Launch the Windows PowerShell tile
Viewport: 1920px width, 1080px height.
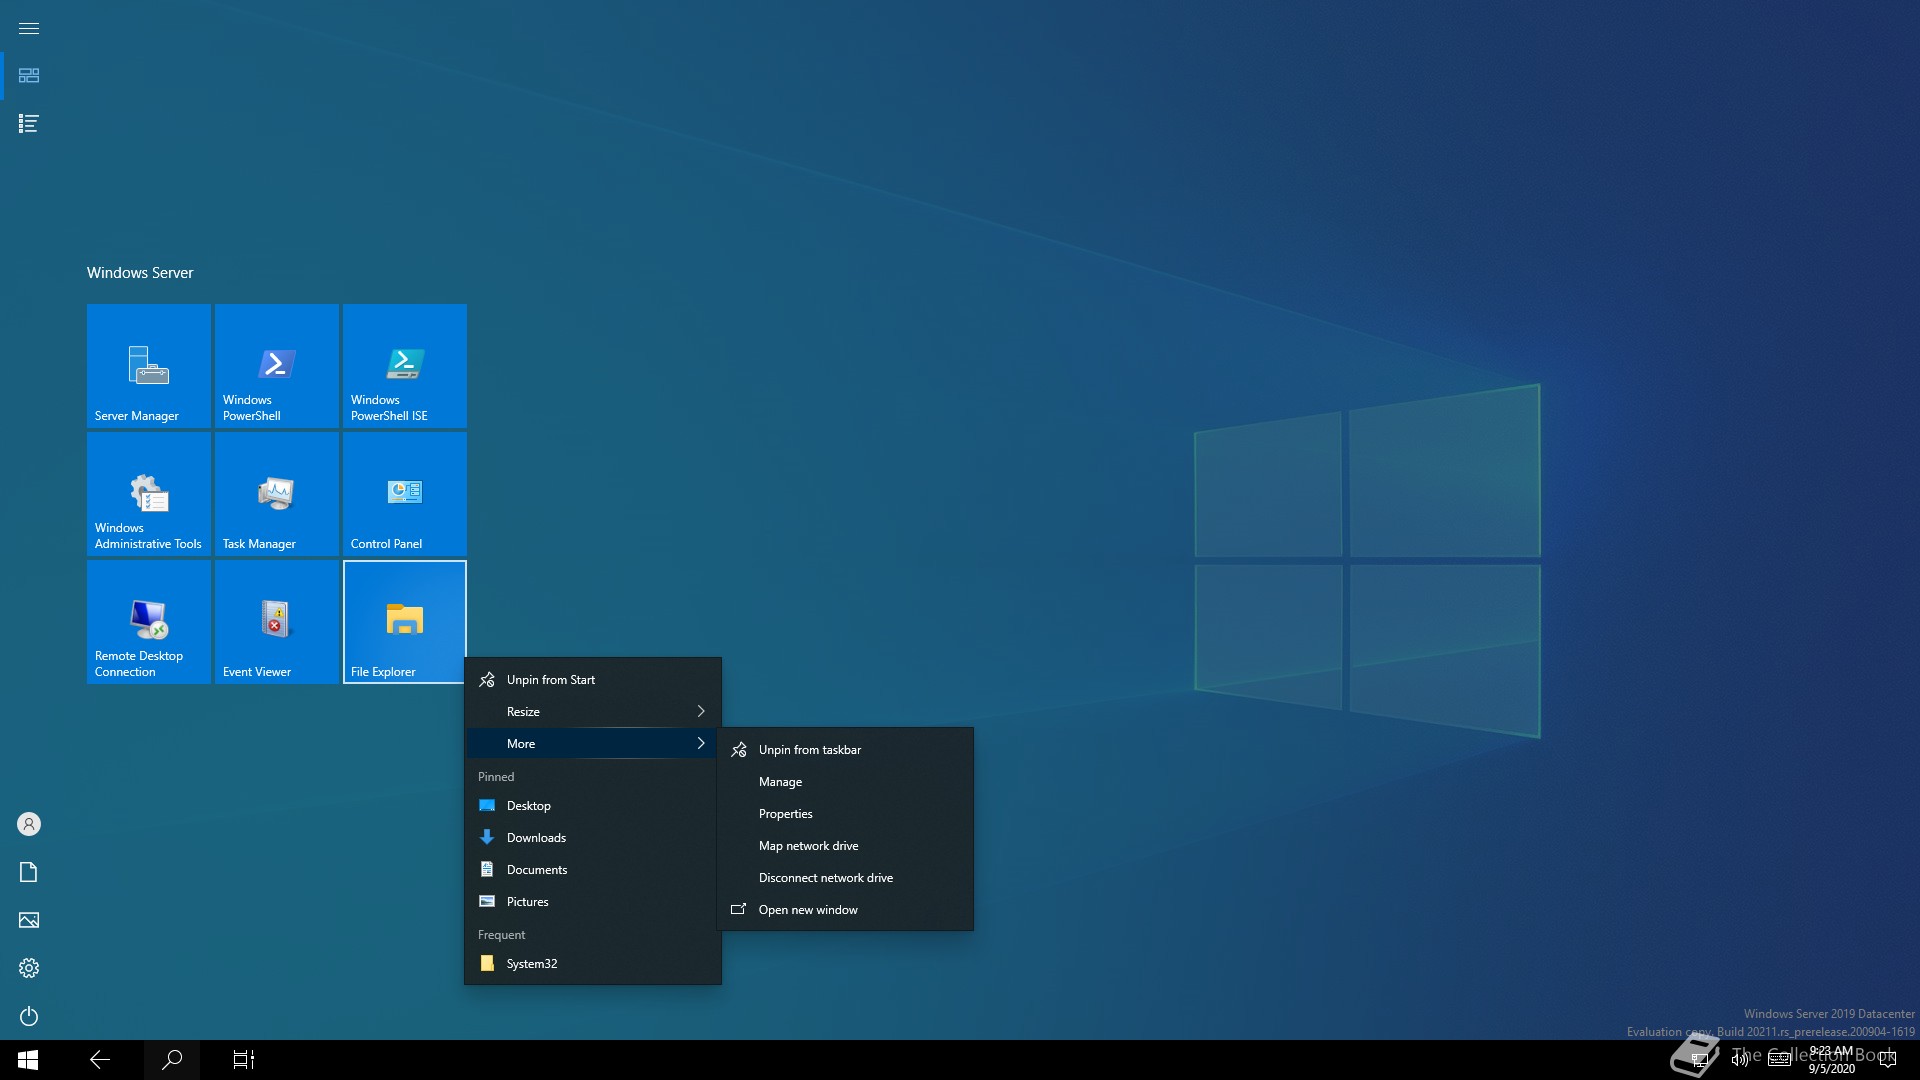coord(277,366)
